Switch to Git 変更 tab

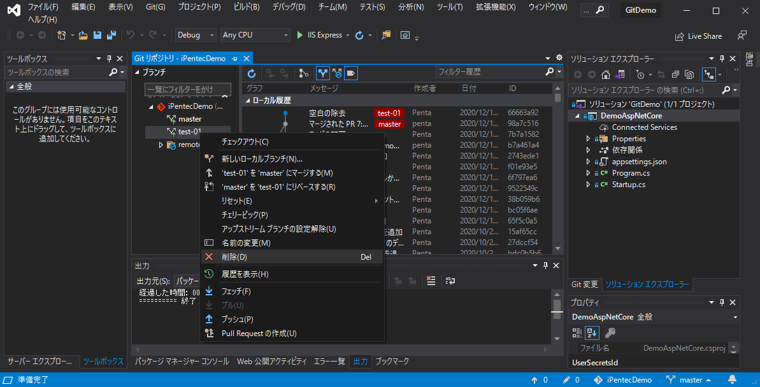584,285
